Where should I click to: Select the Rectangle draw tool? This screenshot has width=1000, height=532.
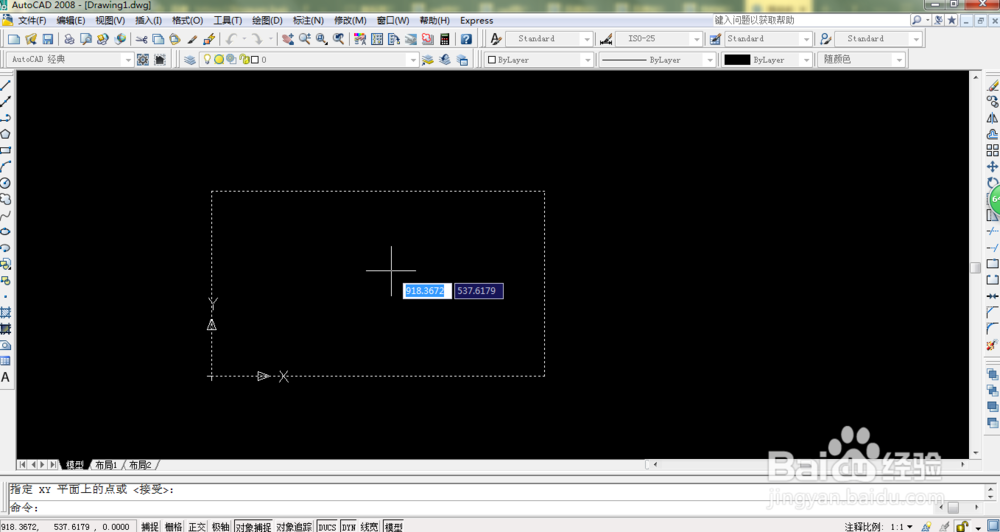pos(6,151)
